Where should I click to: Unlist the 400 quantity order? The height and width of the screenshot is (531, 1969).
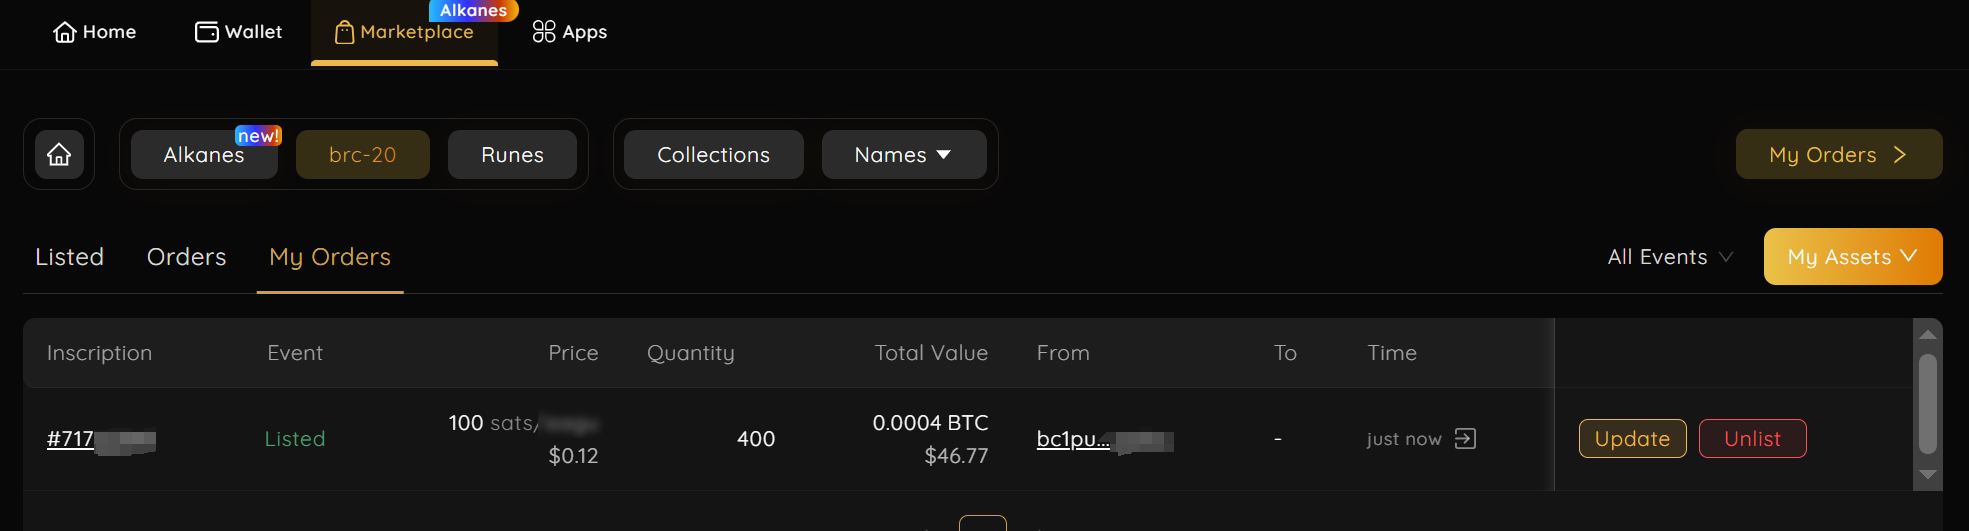[x=1752, y=439]
